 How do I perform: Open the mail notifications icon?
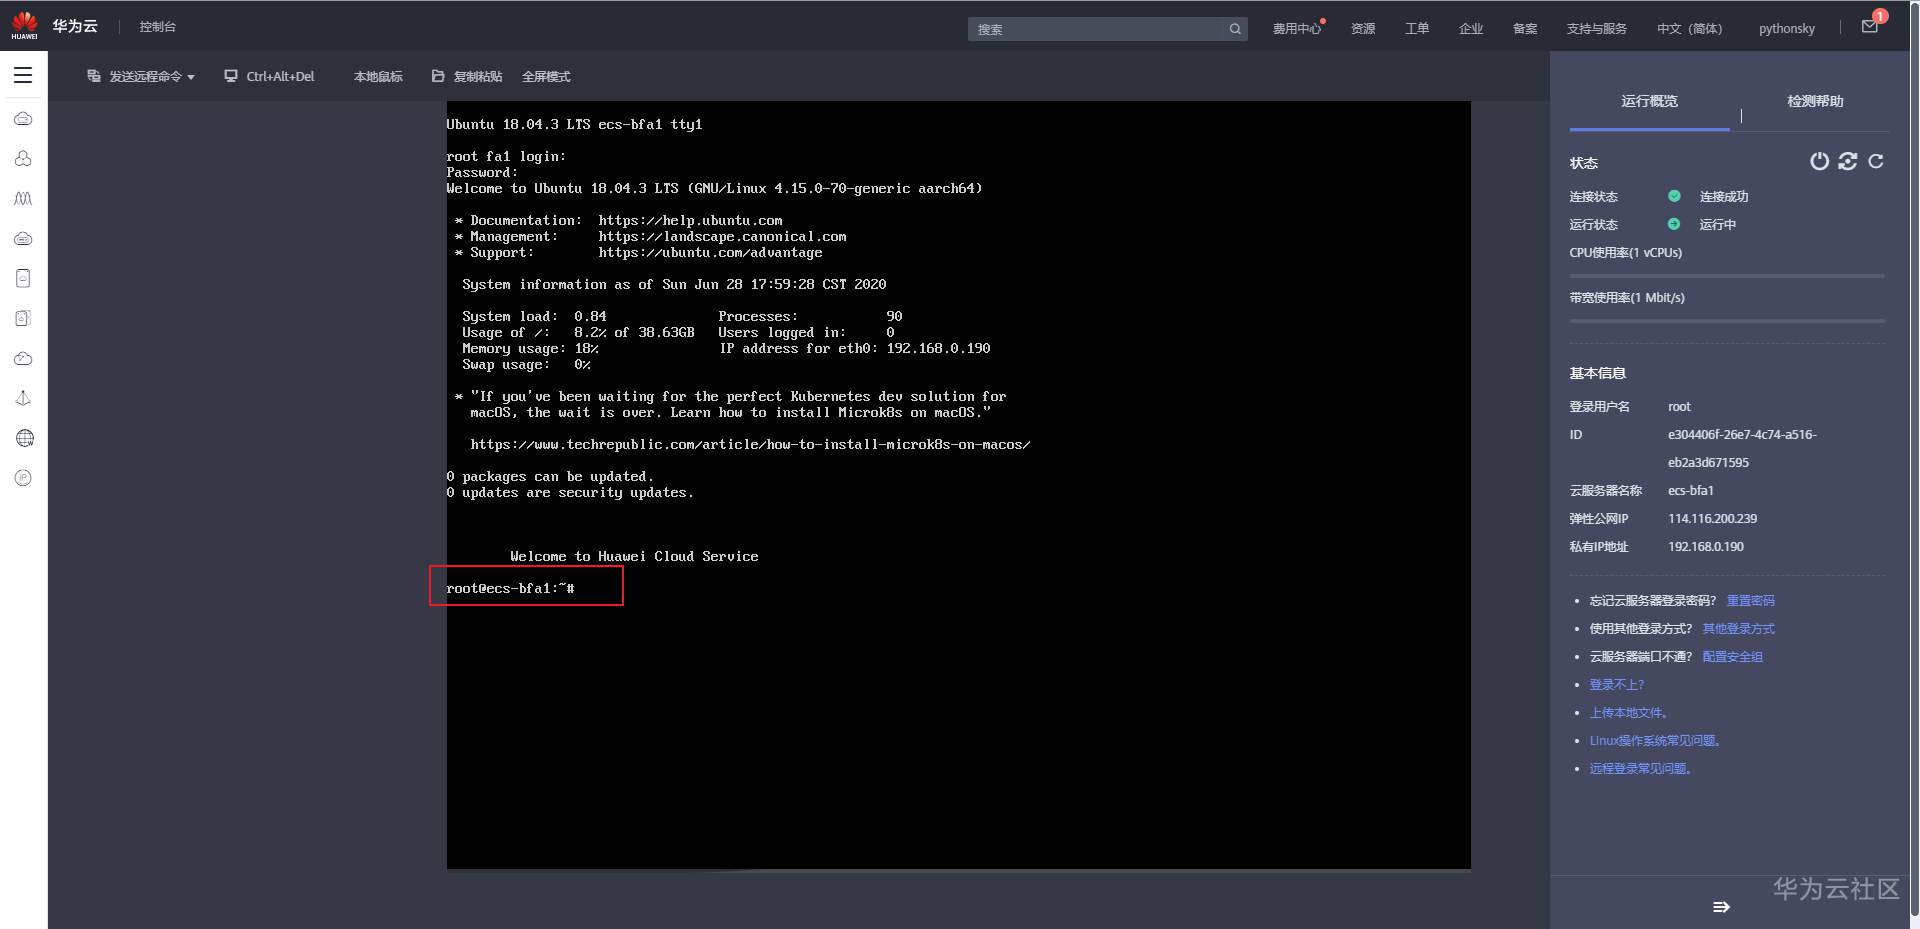coord(1869,27)
